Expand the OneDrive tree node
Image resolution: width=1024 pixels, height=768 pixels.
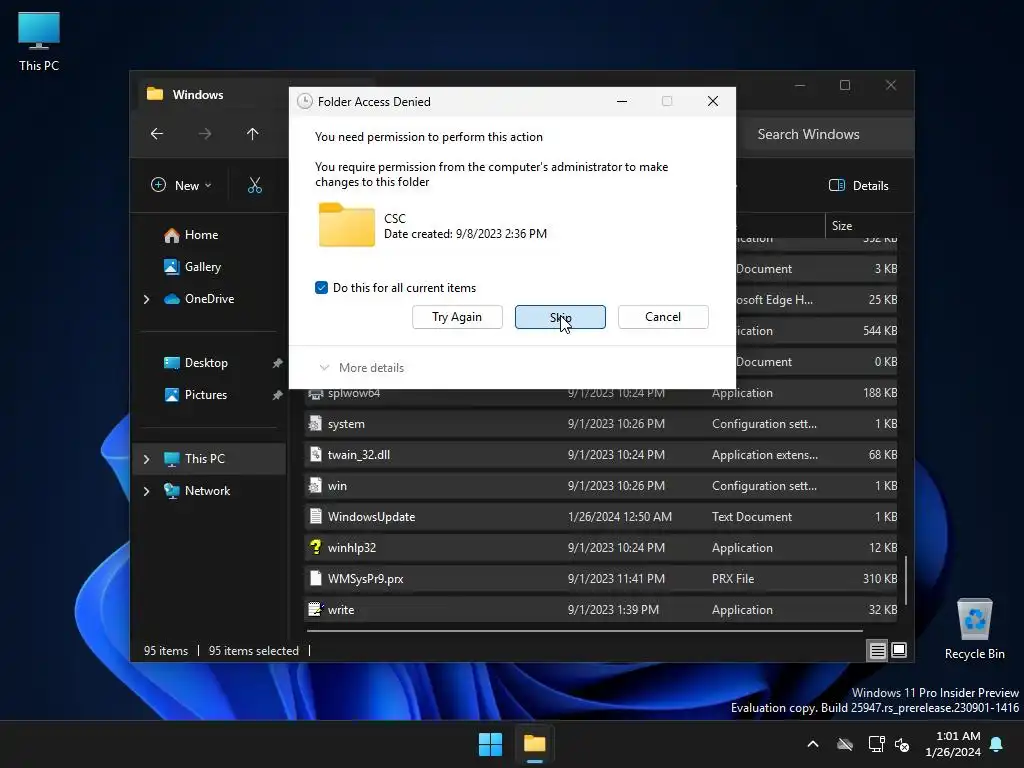[146, 299]
